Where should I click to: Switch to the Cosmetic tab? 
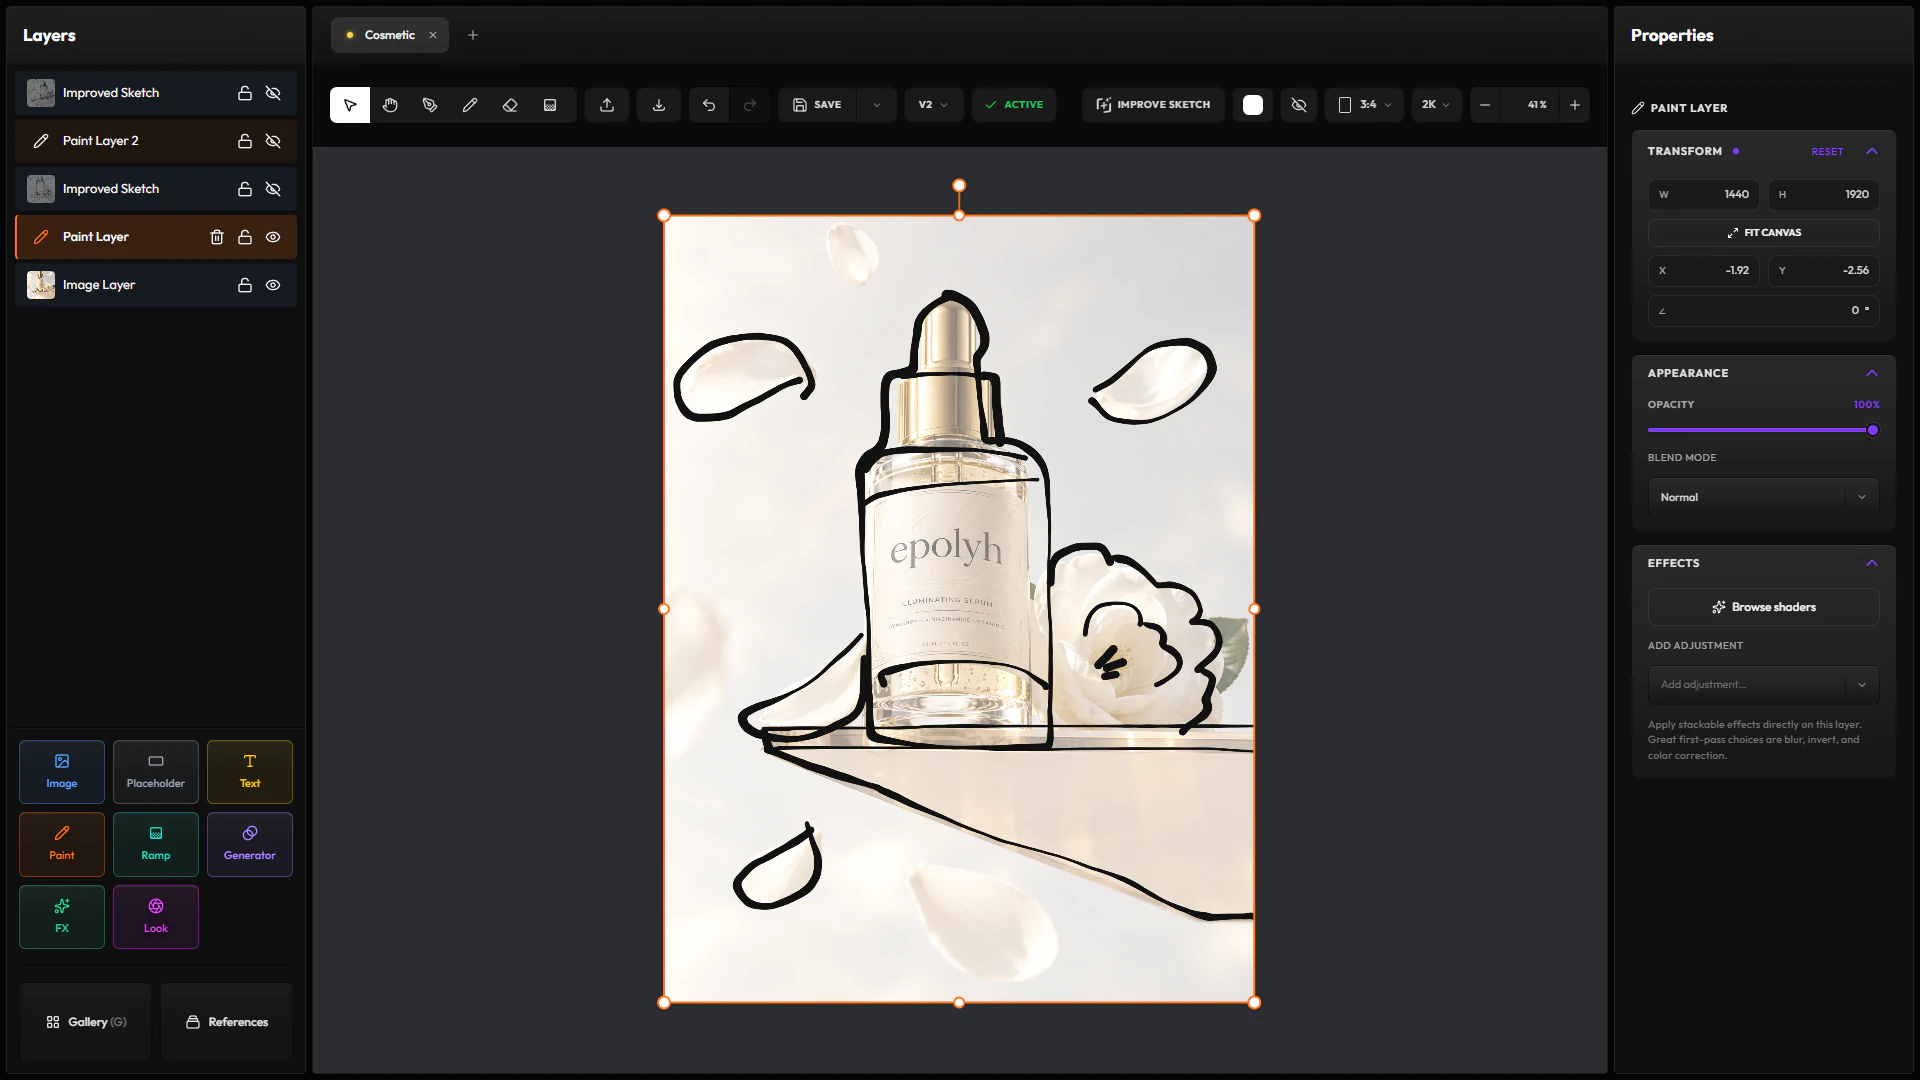click(389, 35)
